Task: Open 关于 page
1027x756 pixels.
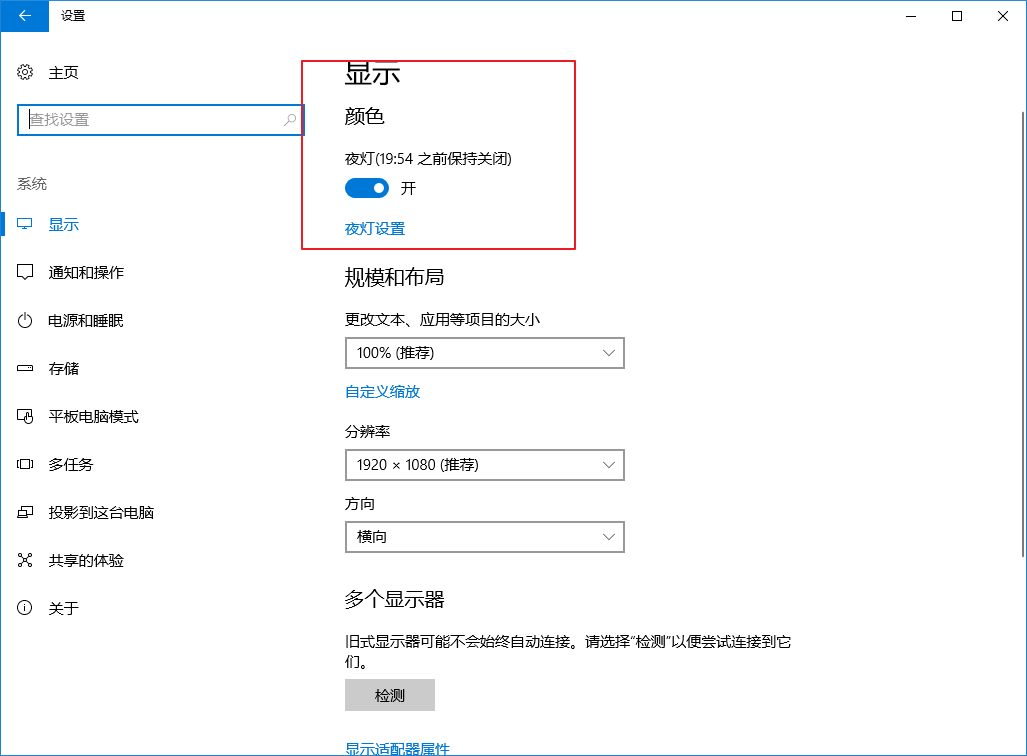Action: coord(64,609)
